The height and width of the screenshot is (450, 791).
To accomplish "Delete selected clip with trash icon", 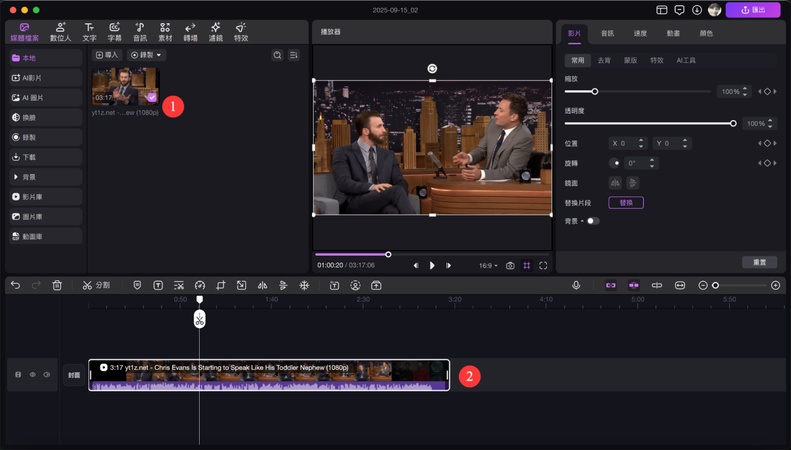I will point(57,285).
